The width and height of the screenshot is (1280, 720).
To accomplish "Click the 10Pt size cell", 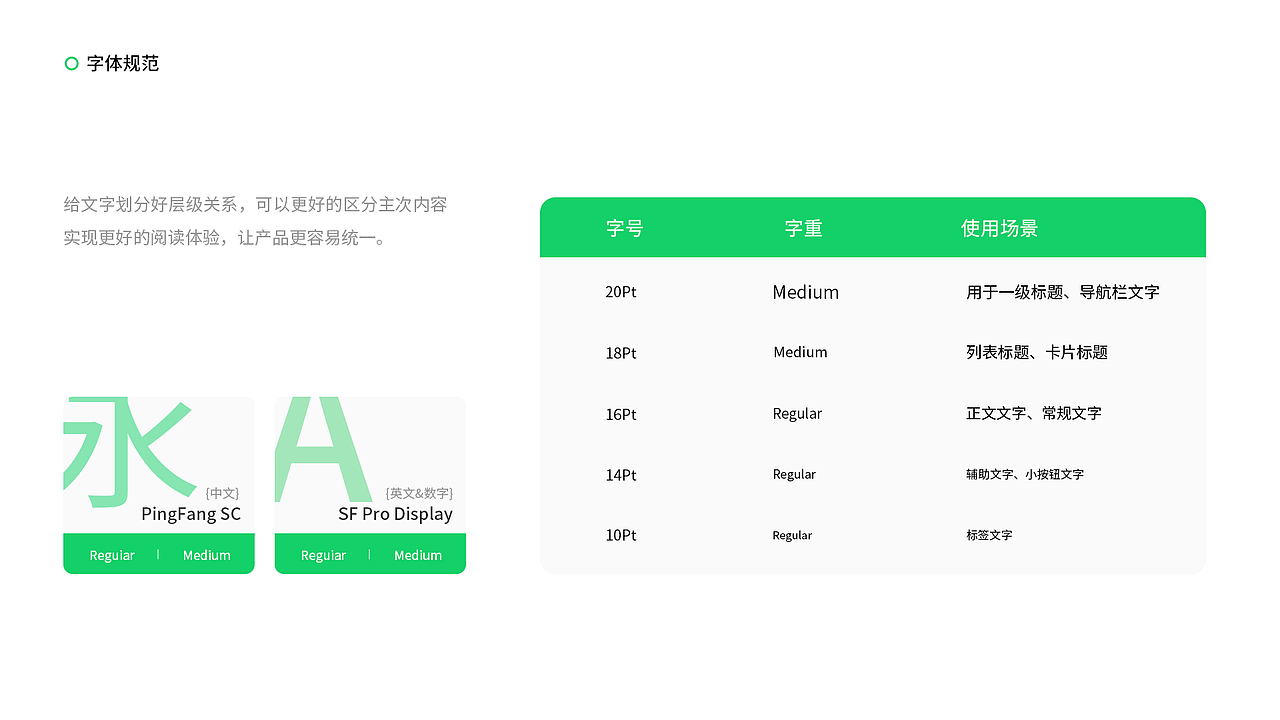I will pos(621,535).
